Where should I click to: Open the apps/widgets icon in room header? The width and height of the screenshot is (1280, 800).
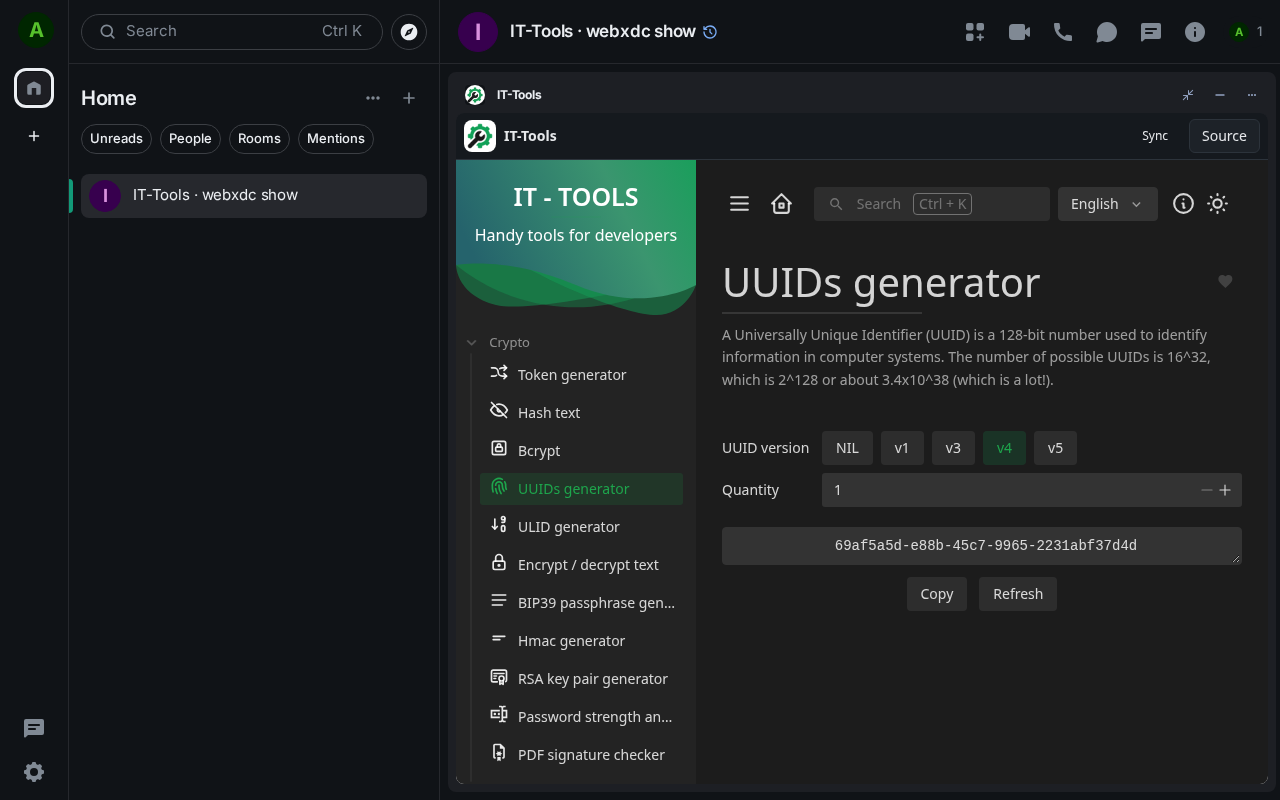click(975, 32)
